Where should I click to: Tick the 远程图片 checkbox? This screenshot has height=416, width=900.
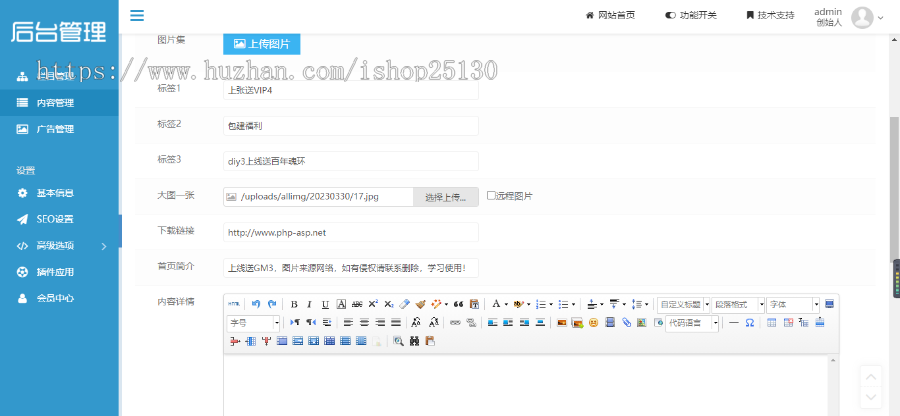pyautogui.click(x=491, y=195)
